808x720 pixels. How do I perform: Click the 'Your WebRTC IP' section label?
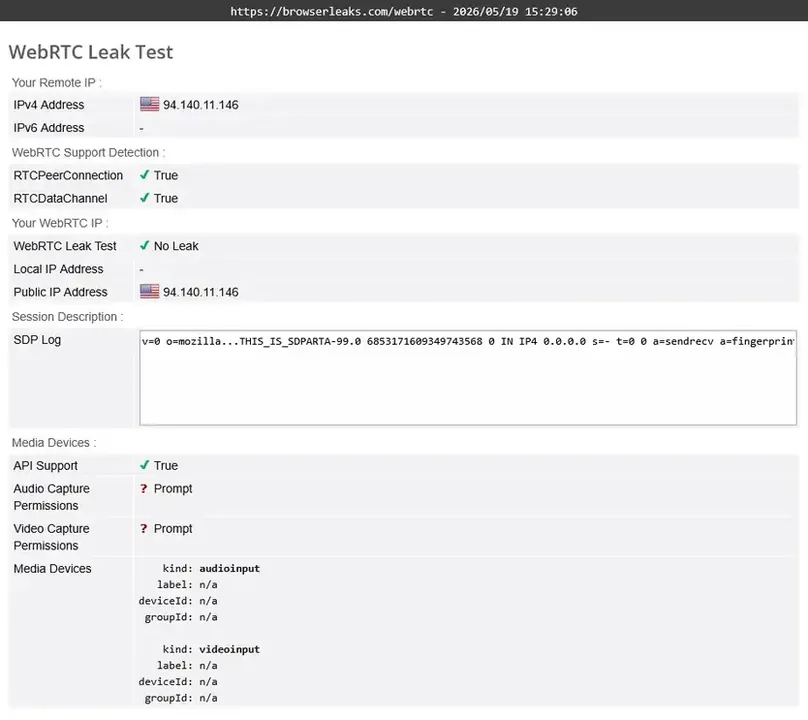tap(60, 223)
